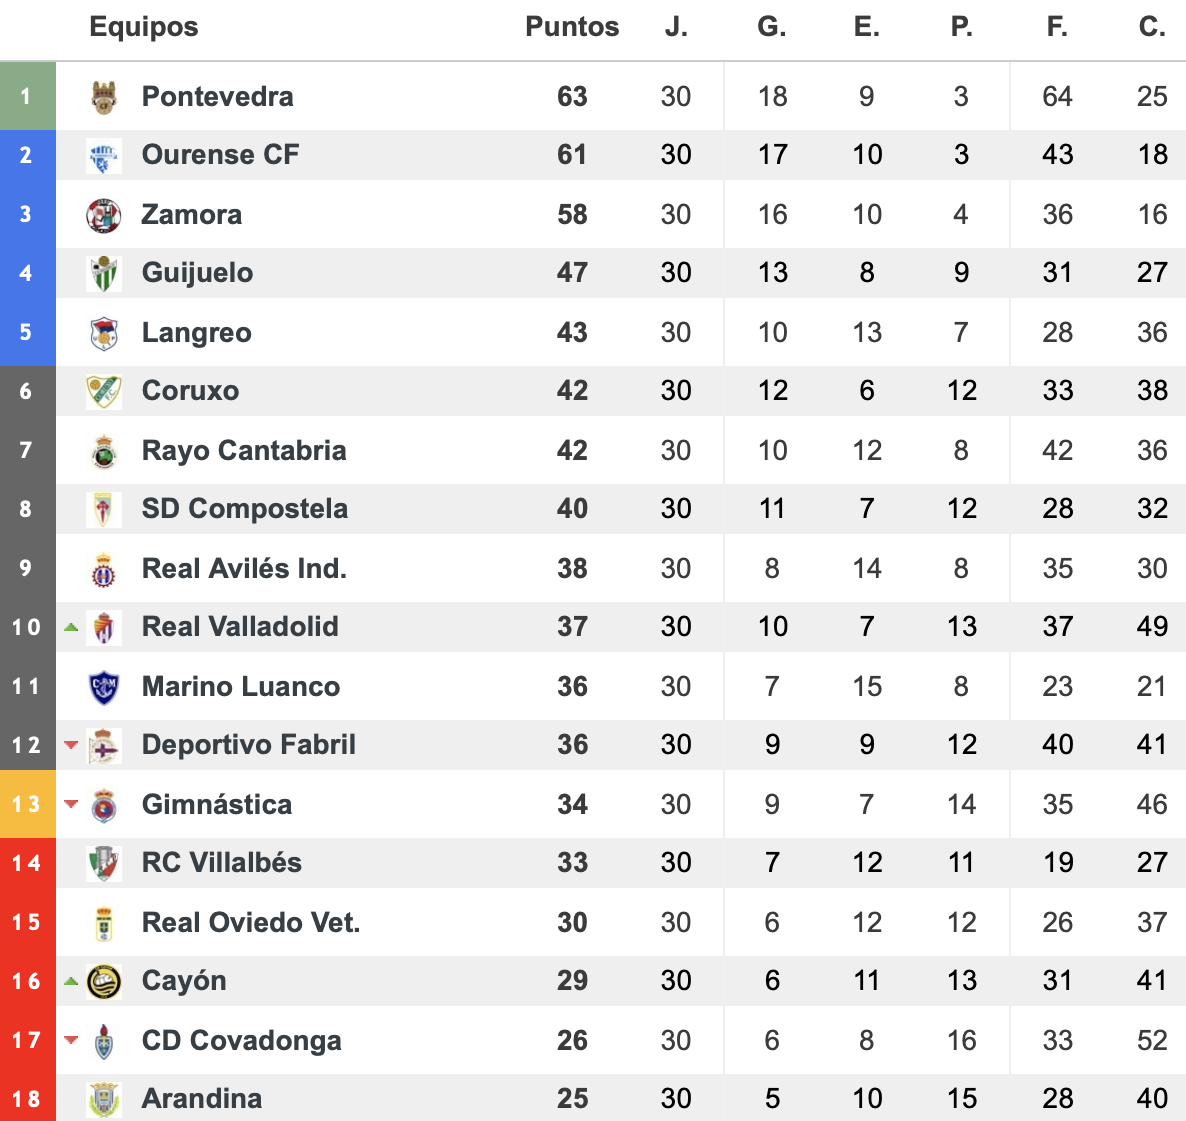Select the Real Oviedo Vet. team name
The width and height of the screenshot is (1186, 1121).
(250, 923)
